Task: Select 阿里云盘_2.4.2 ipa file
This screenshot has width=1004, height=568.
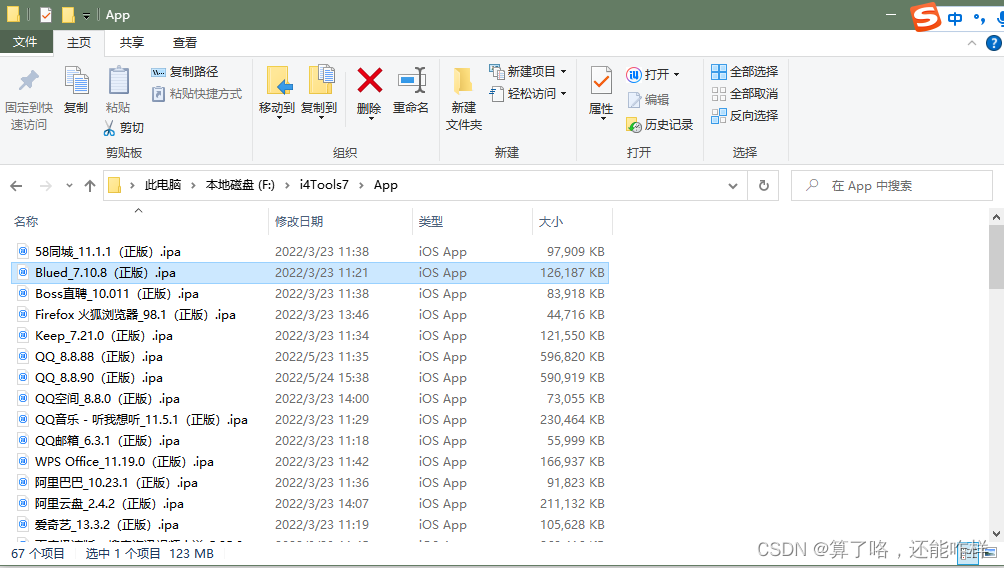Action: click(310, 504)
